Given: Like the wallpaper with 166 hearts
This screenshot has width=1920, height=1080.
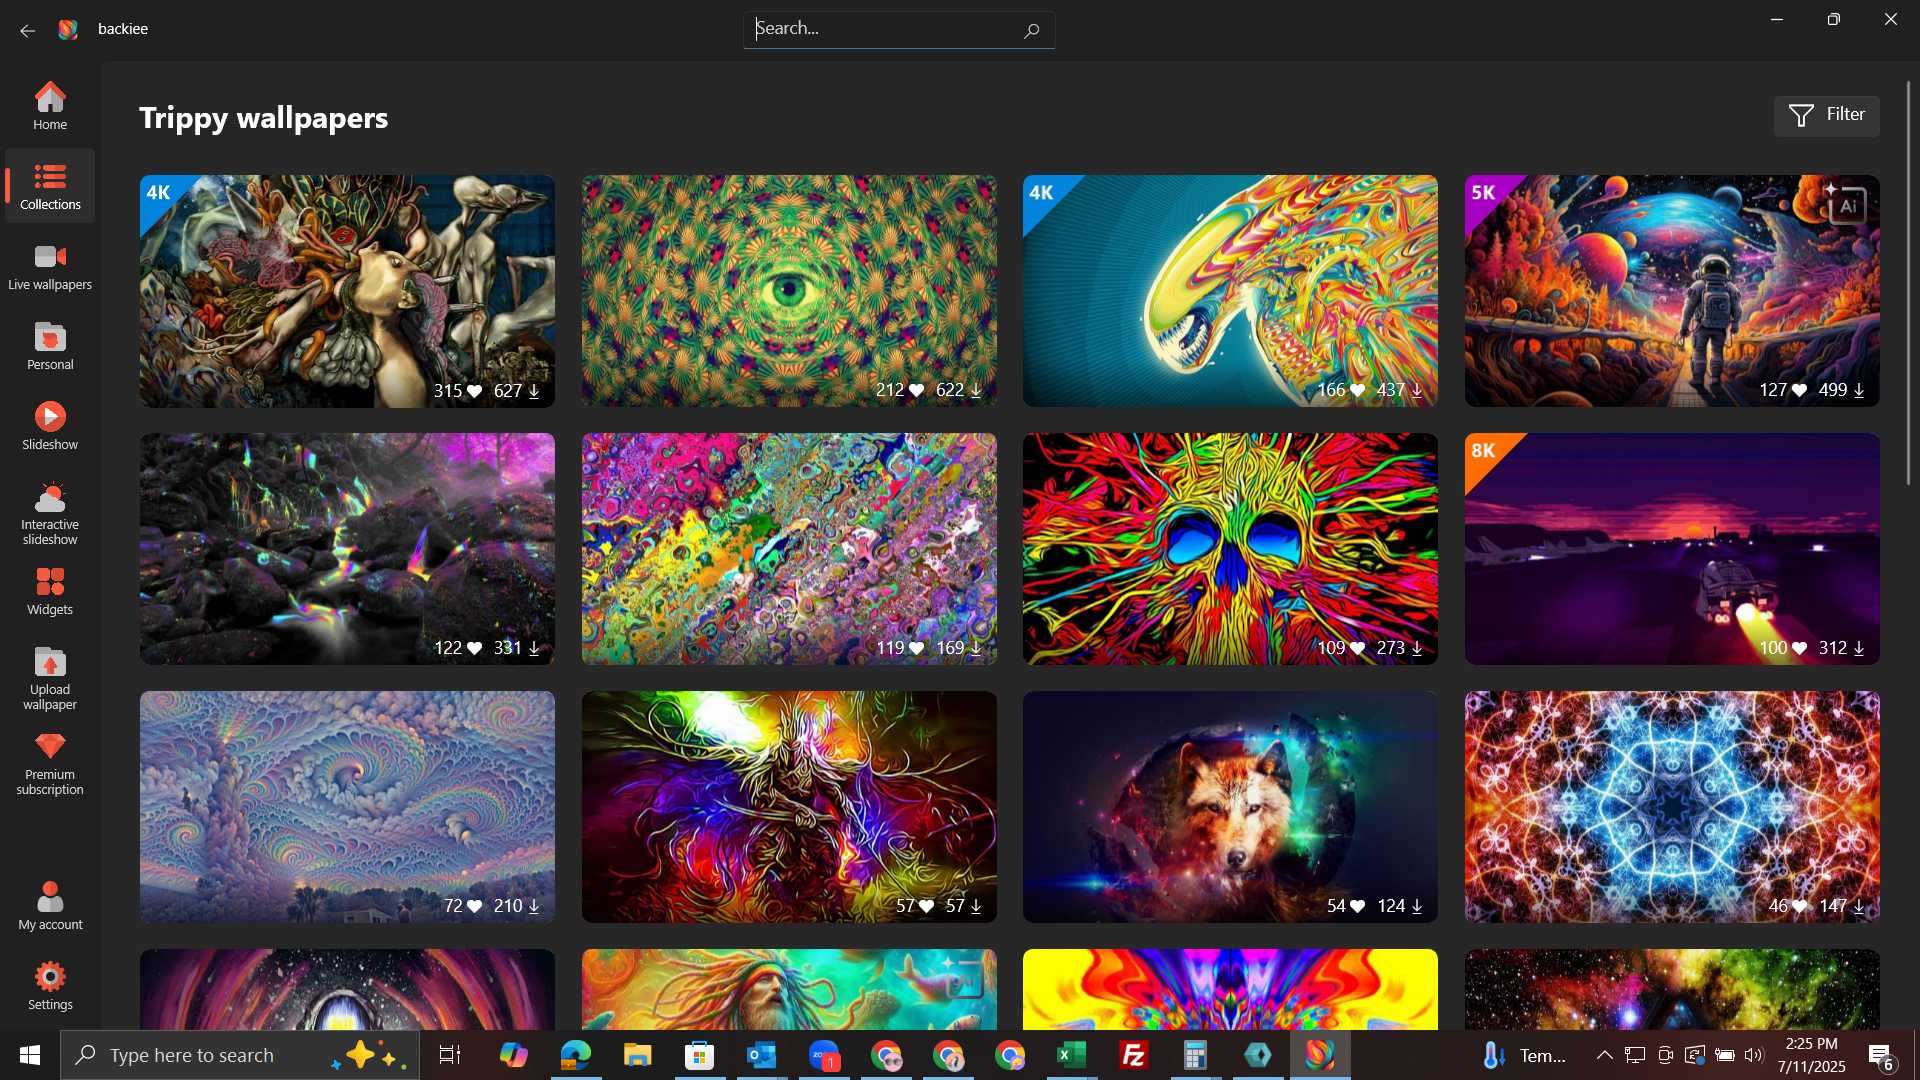Looking at the screenshot, I should (1357, 390).
